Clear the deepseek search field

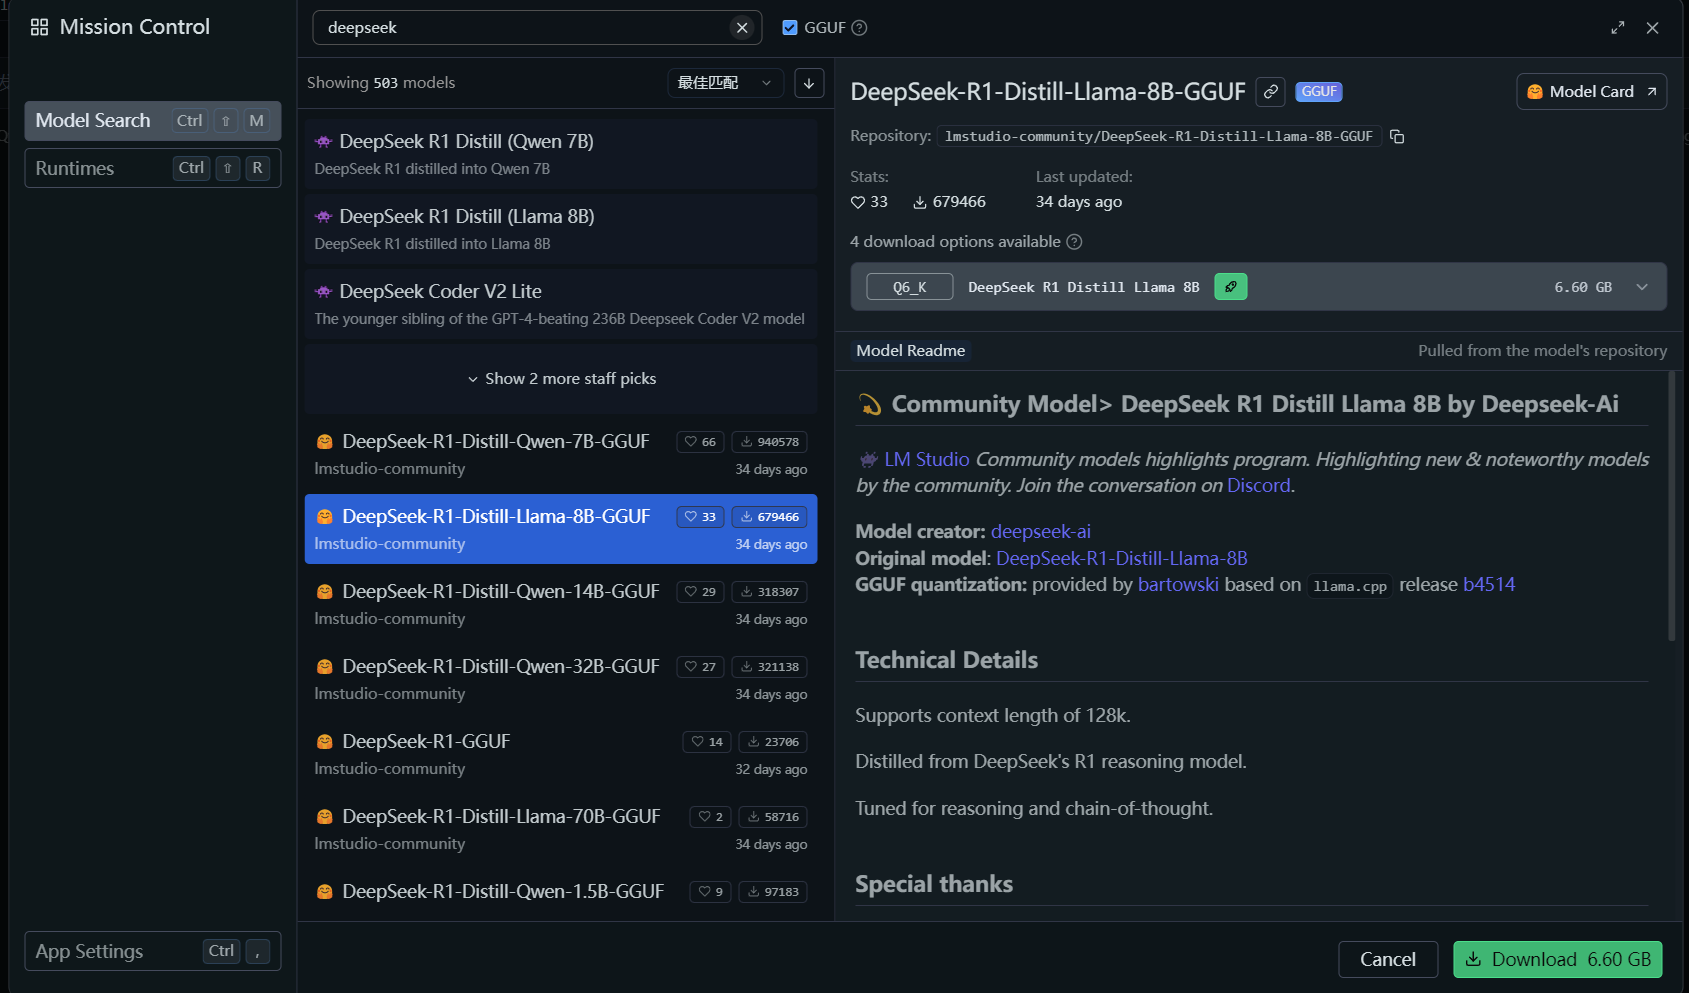[742, 28]
